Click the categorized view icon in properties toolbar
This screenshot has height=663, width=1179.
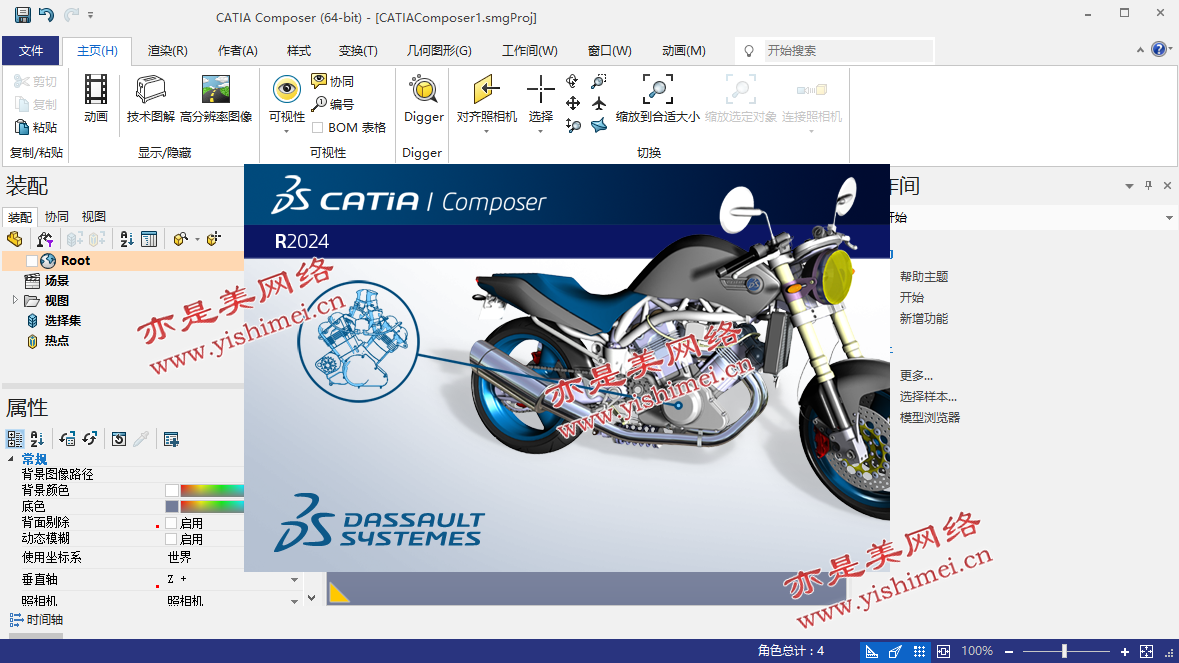tap(14, 439)
